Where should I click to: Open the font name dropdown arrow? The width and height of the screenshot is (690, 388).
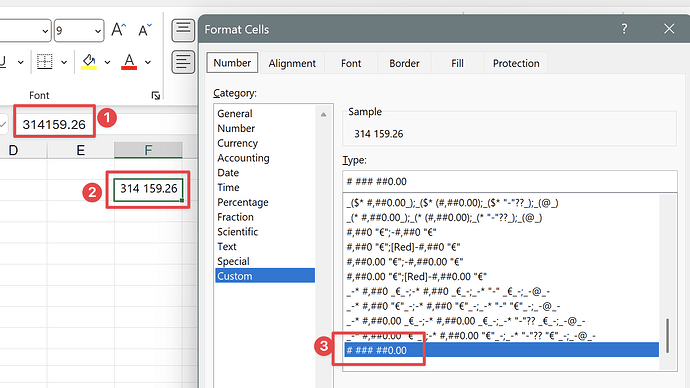tap(45, 31)
